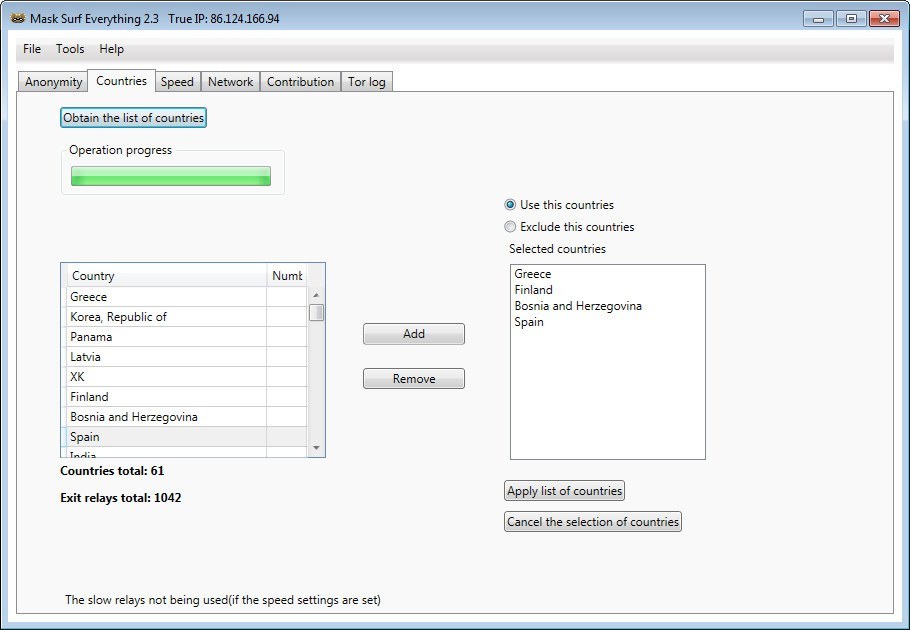
Task: View the Tor log tab
Action: pos(367,82)
